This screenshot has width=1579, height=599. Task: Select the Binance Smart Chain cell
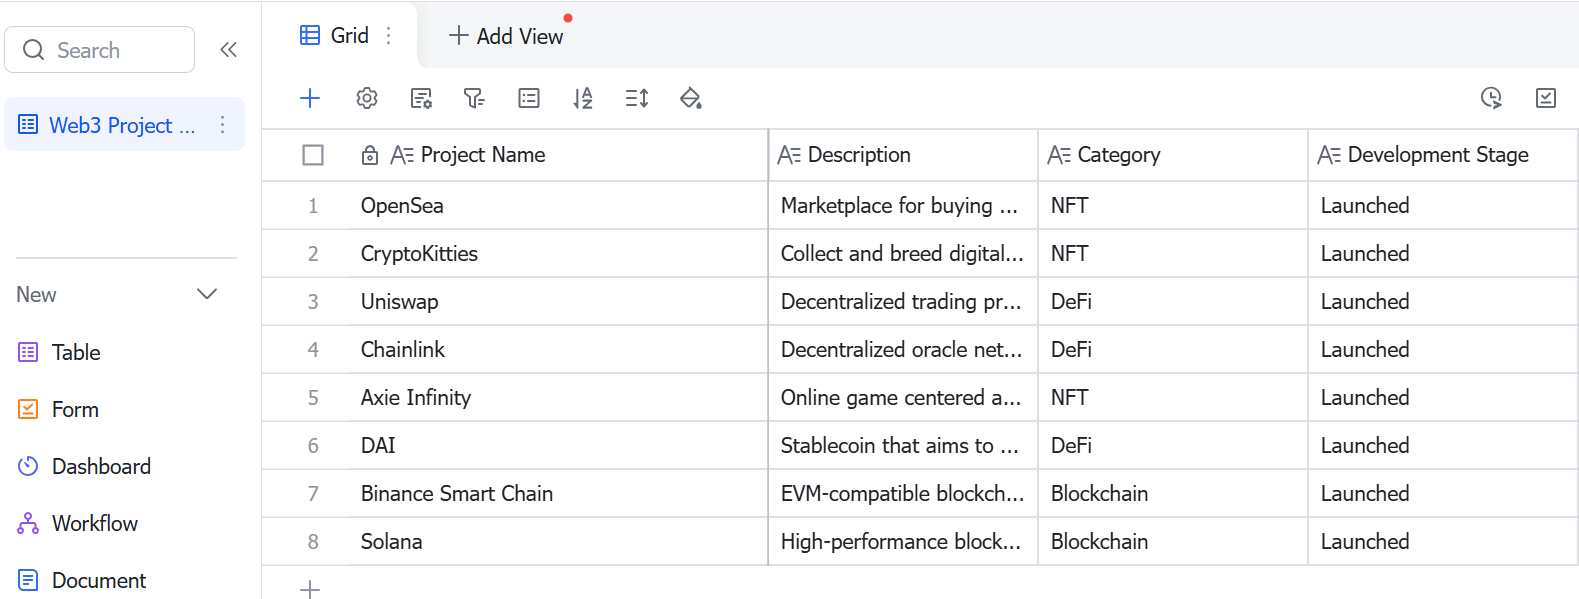tap(556, 494)
